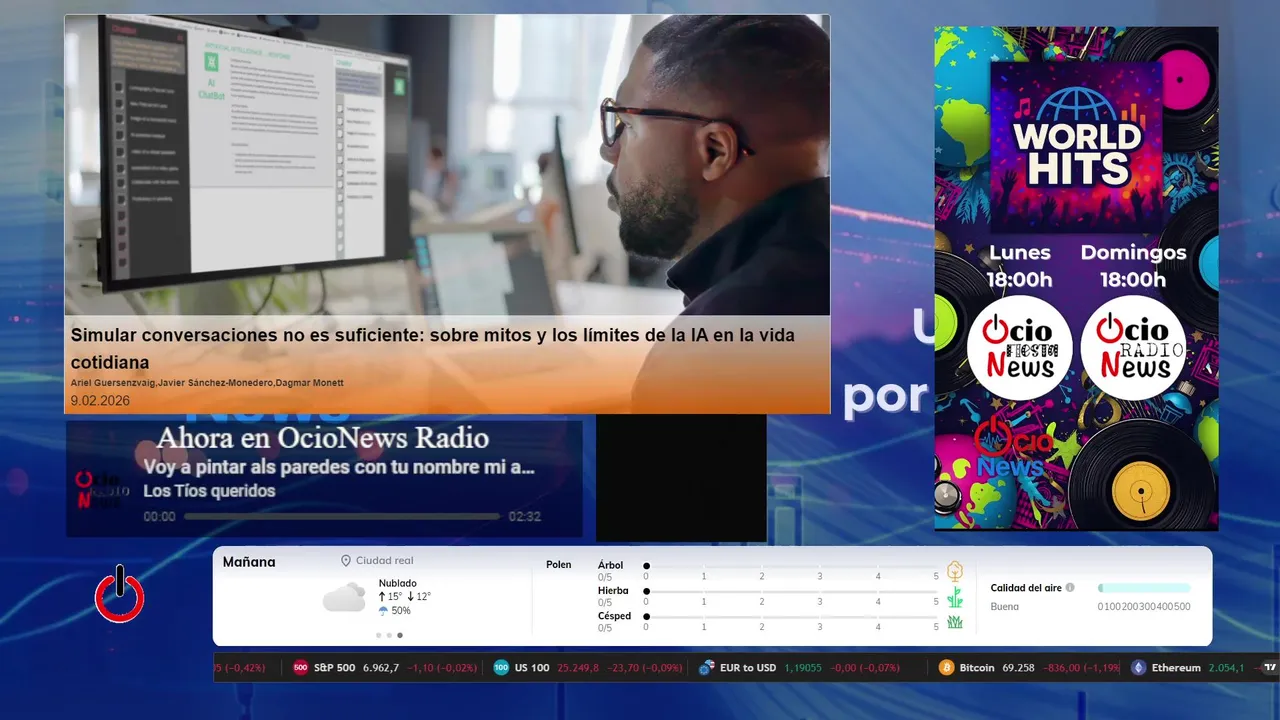Image resolution: width=1280 pixels, height=720 pixels.
Task: Click the Ethereum coin icon
Action: 1138,667
